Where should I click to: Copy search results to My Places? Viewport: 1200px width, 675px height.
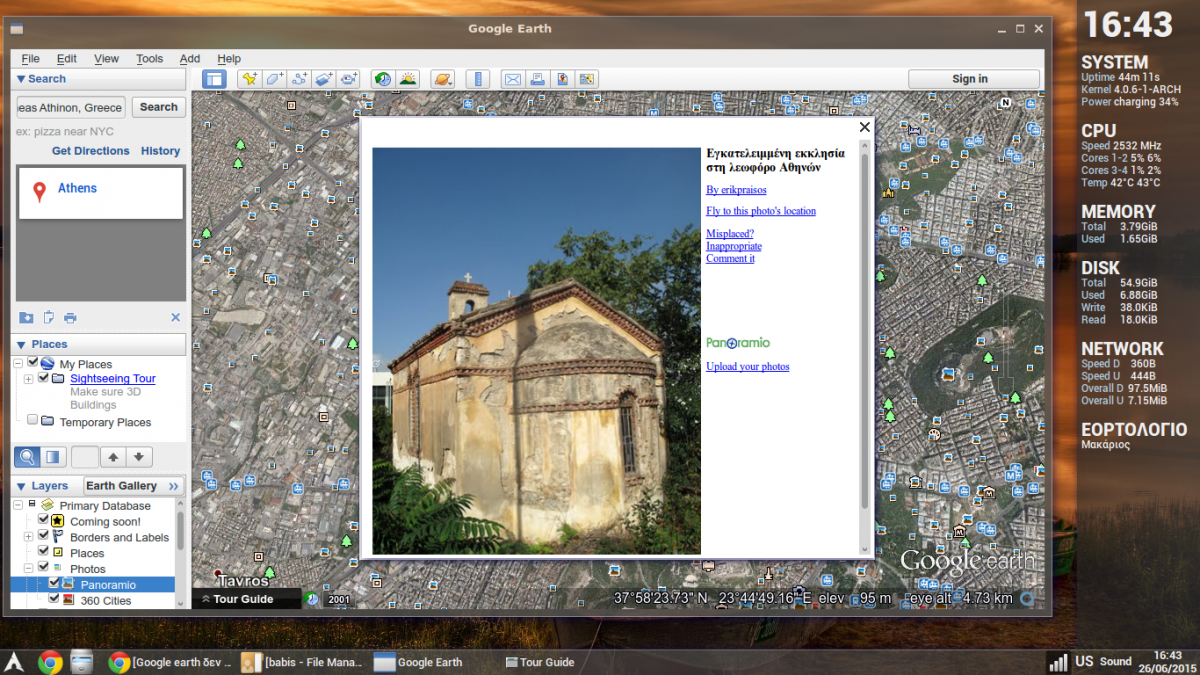[26, 318]
